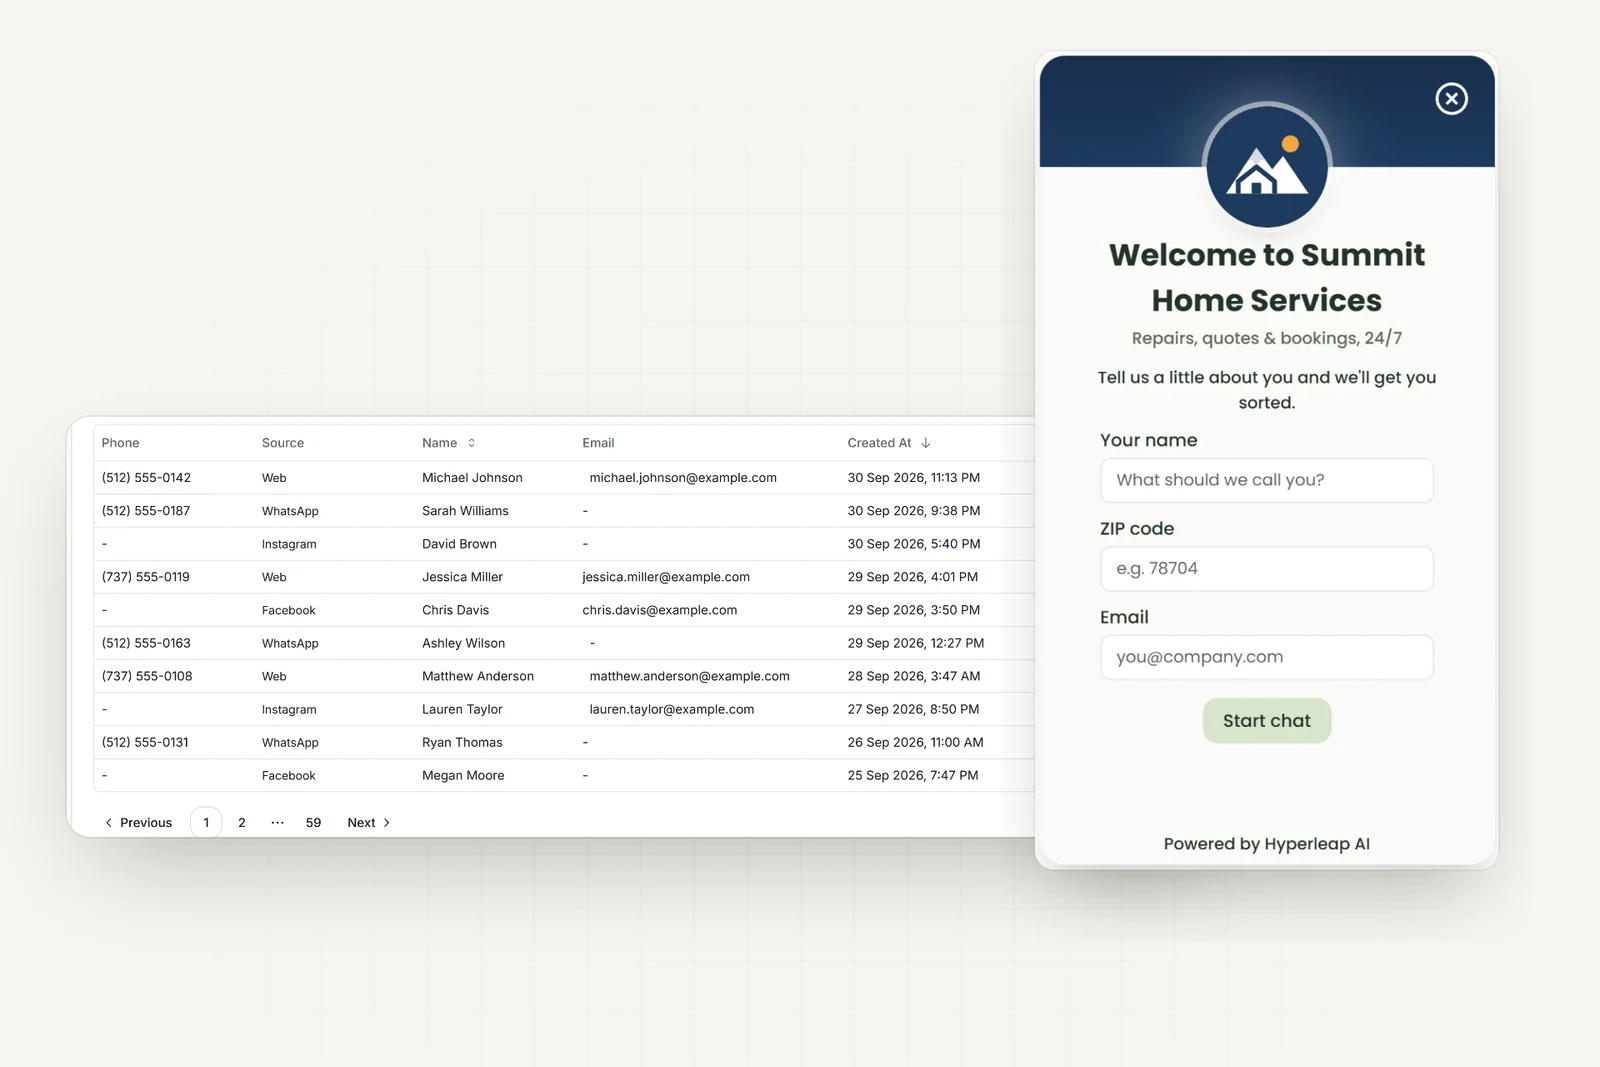Viewport: 1600px width, 1067px height.
Task: Click David Brown in the Name column
Action: tap(459, 544)
